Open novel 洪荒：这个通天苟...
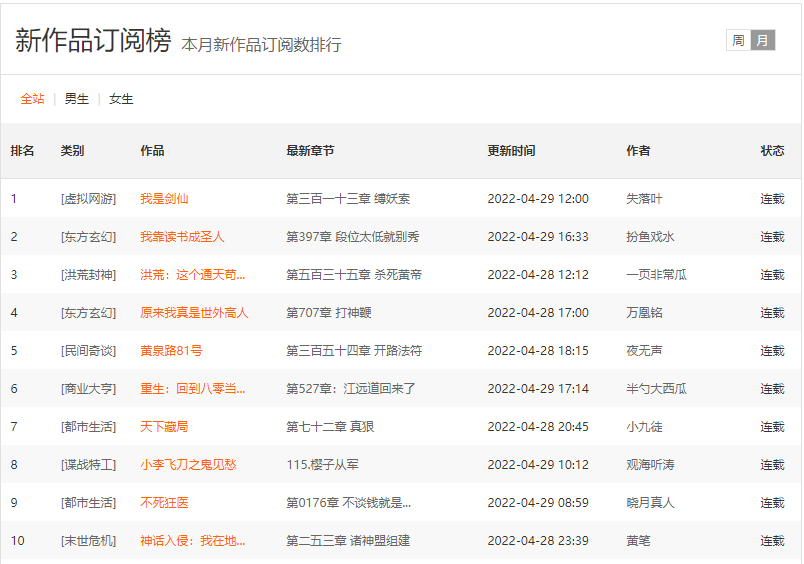 coord(193,274)
